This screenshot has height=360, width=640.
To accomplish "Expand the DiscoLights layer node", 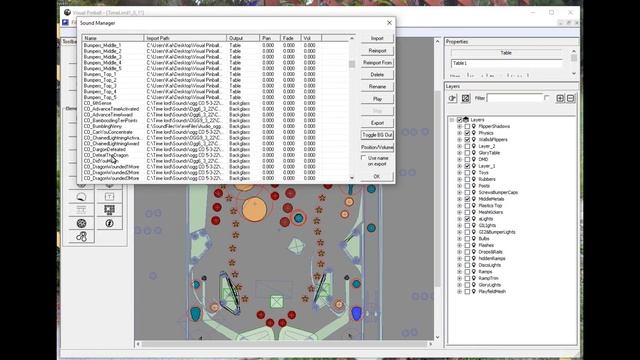I will point(460,265).
